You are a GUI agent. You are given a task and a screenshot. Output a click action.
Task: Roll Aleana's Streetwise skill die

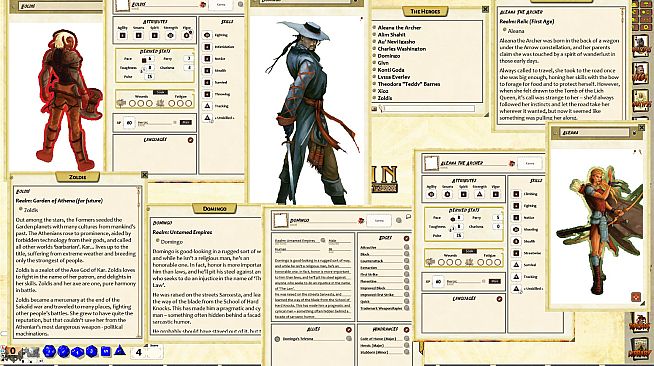click(516, 253)
